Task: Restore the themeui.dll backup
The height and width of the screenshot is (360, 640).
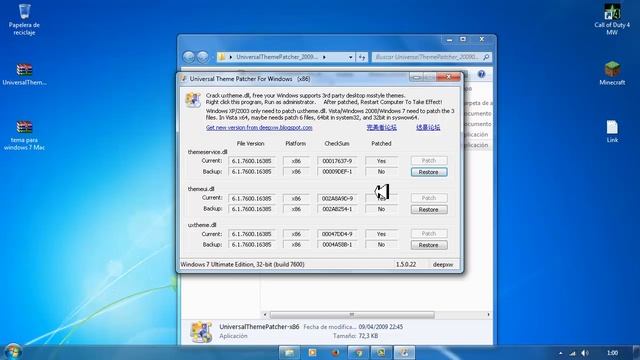Action: pos(429,209)
